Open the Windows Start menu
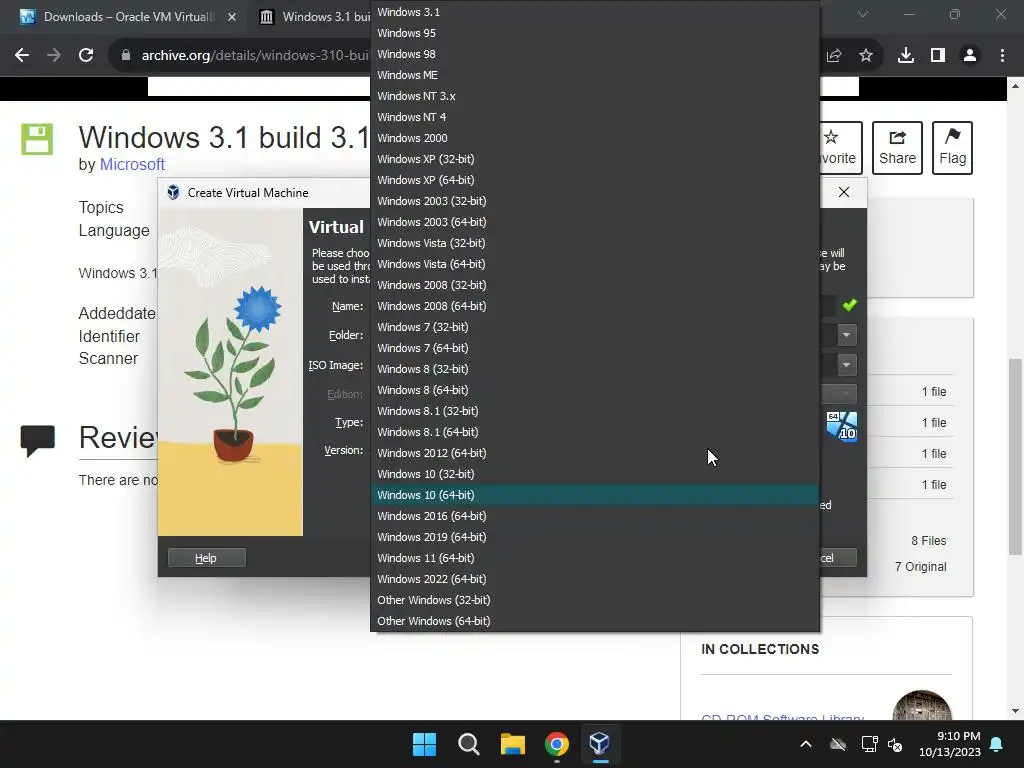Image resolution: width=1024 pixels, height=768 pixels. pyautogui.click(x=424, y=744)
